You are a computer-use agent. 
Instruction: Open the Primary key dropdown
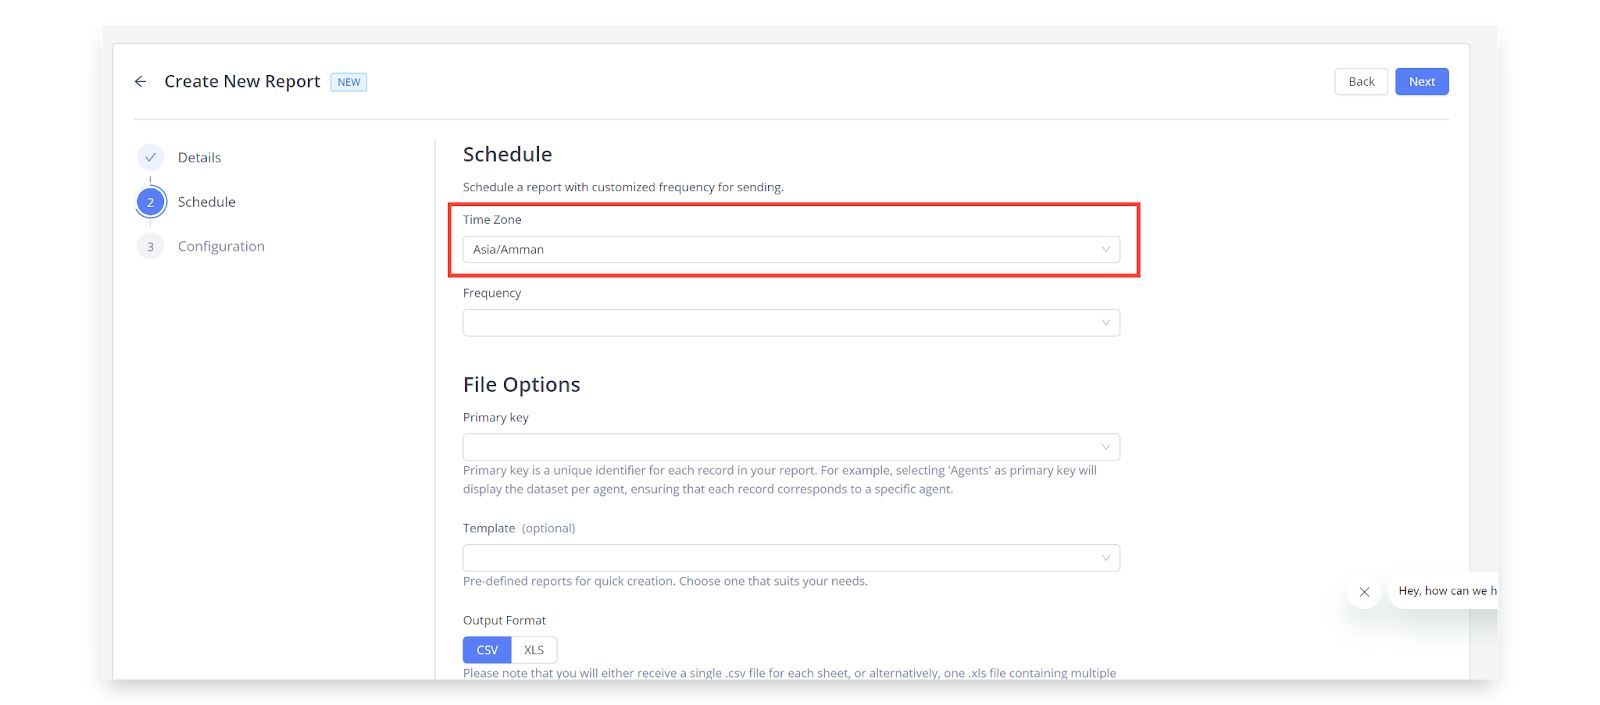(x=791, y=447)
